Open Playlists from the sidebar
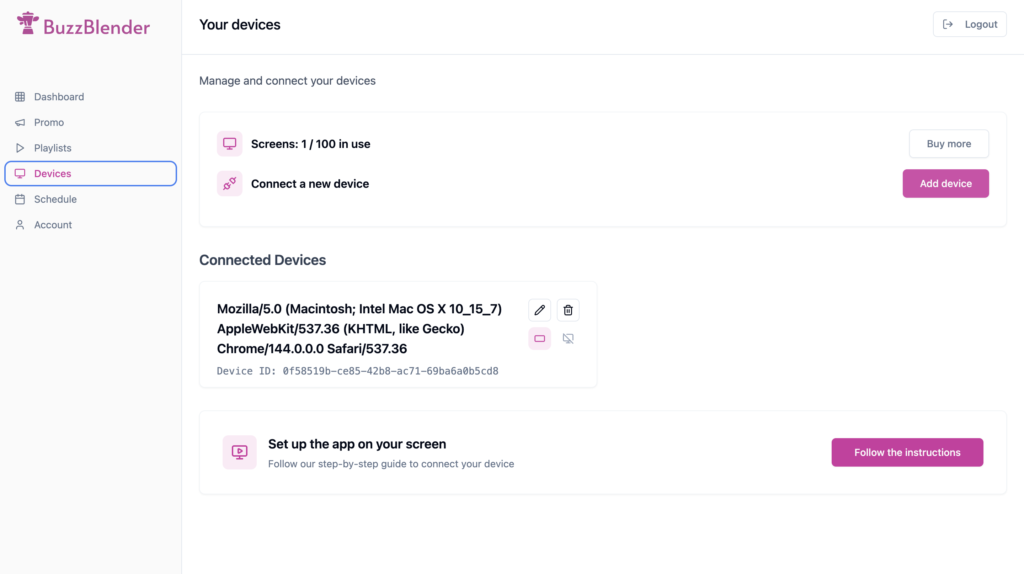 coord(52,148)
